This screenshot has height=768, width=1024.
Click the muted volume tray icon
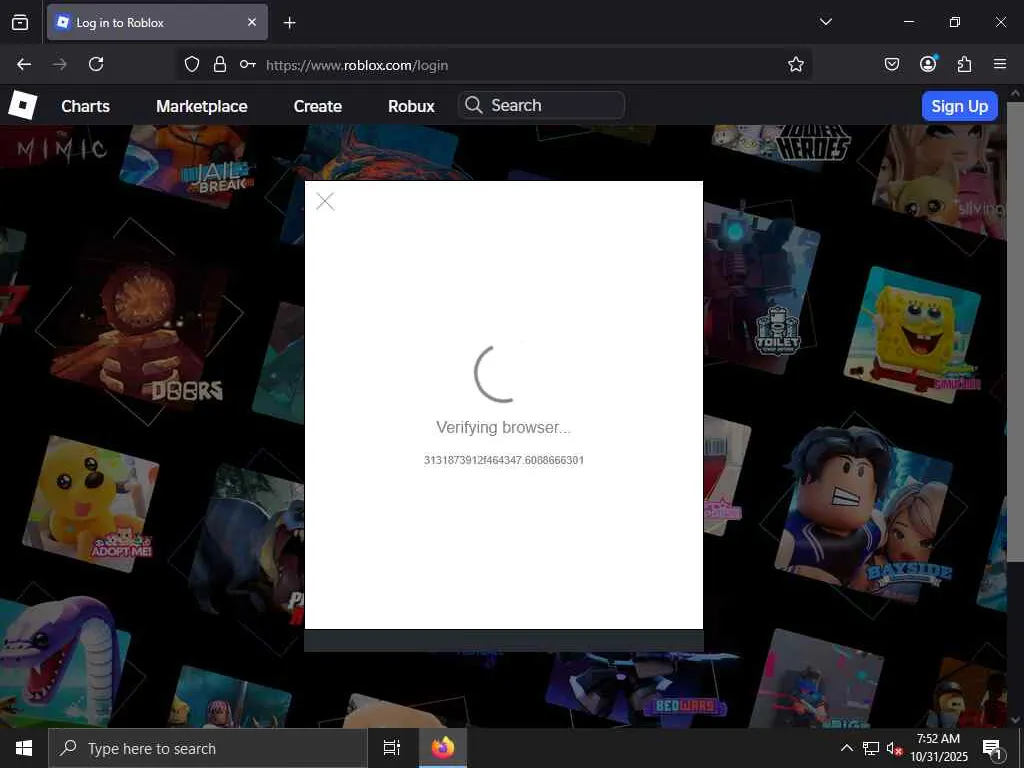[x=894, y=748]
